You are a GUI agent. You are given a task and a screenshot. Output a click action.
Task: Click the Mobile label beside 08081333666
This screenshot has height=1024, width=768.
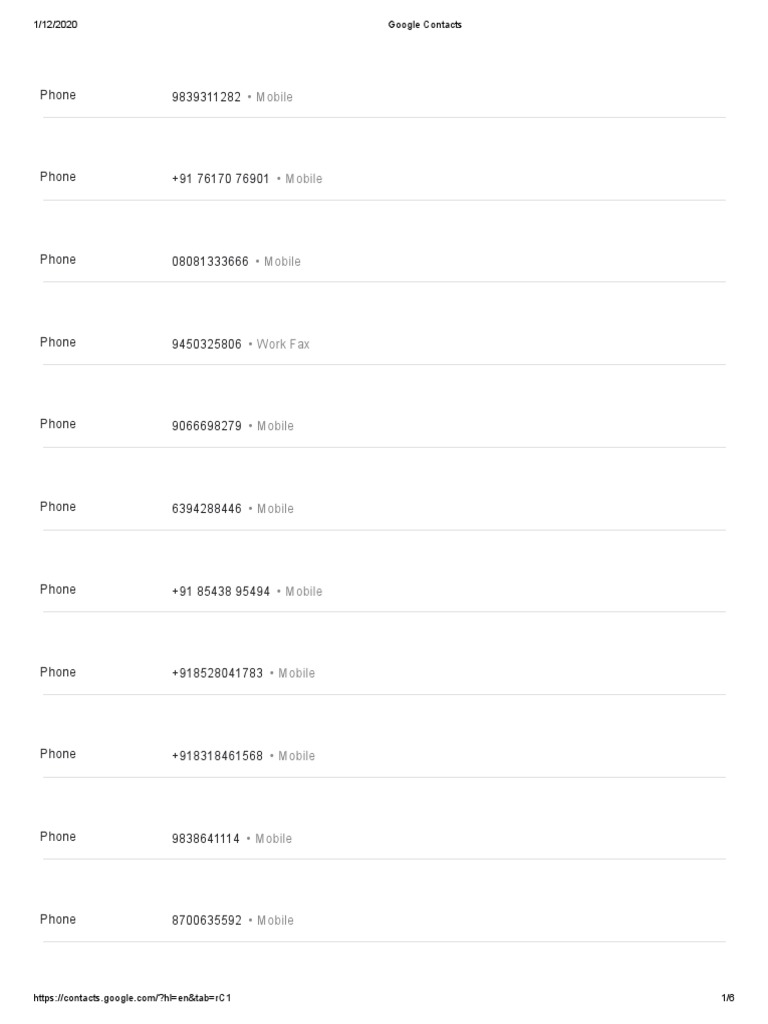[282, 262]
